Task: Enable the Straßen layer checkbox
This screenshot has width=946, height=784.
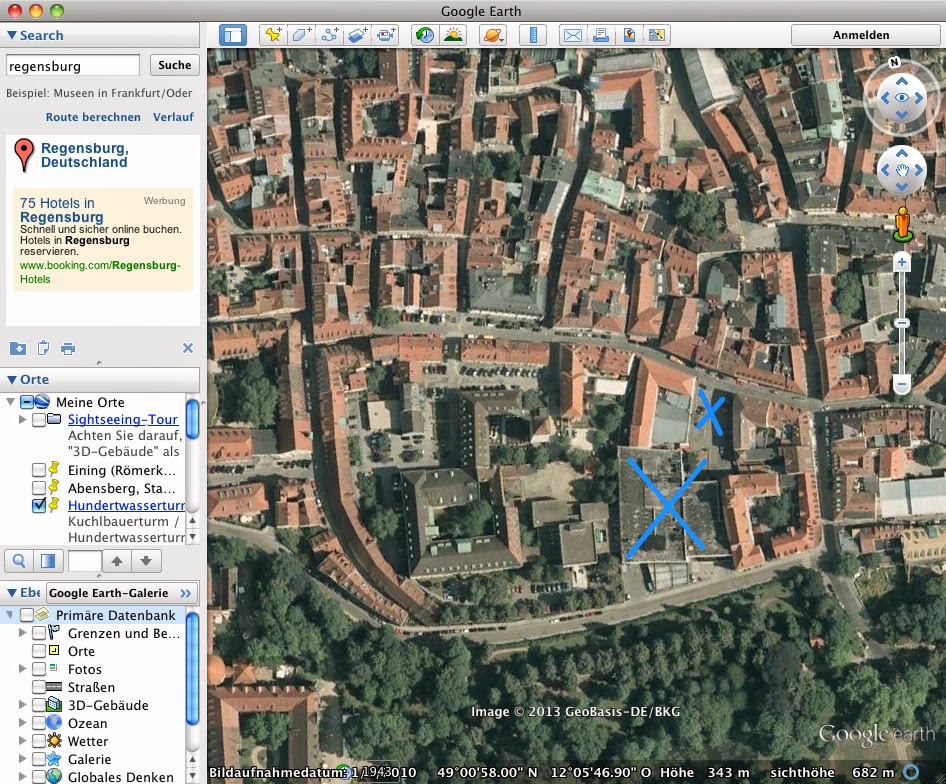Action: 39,687
